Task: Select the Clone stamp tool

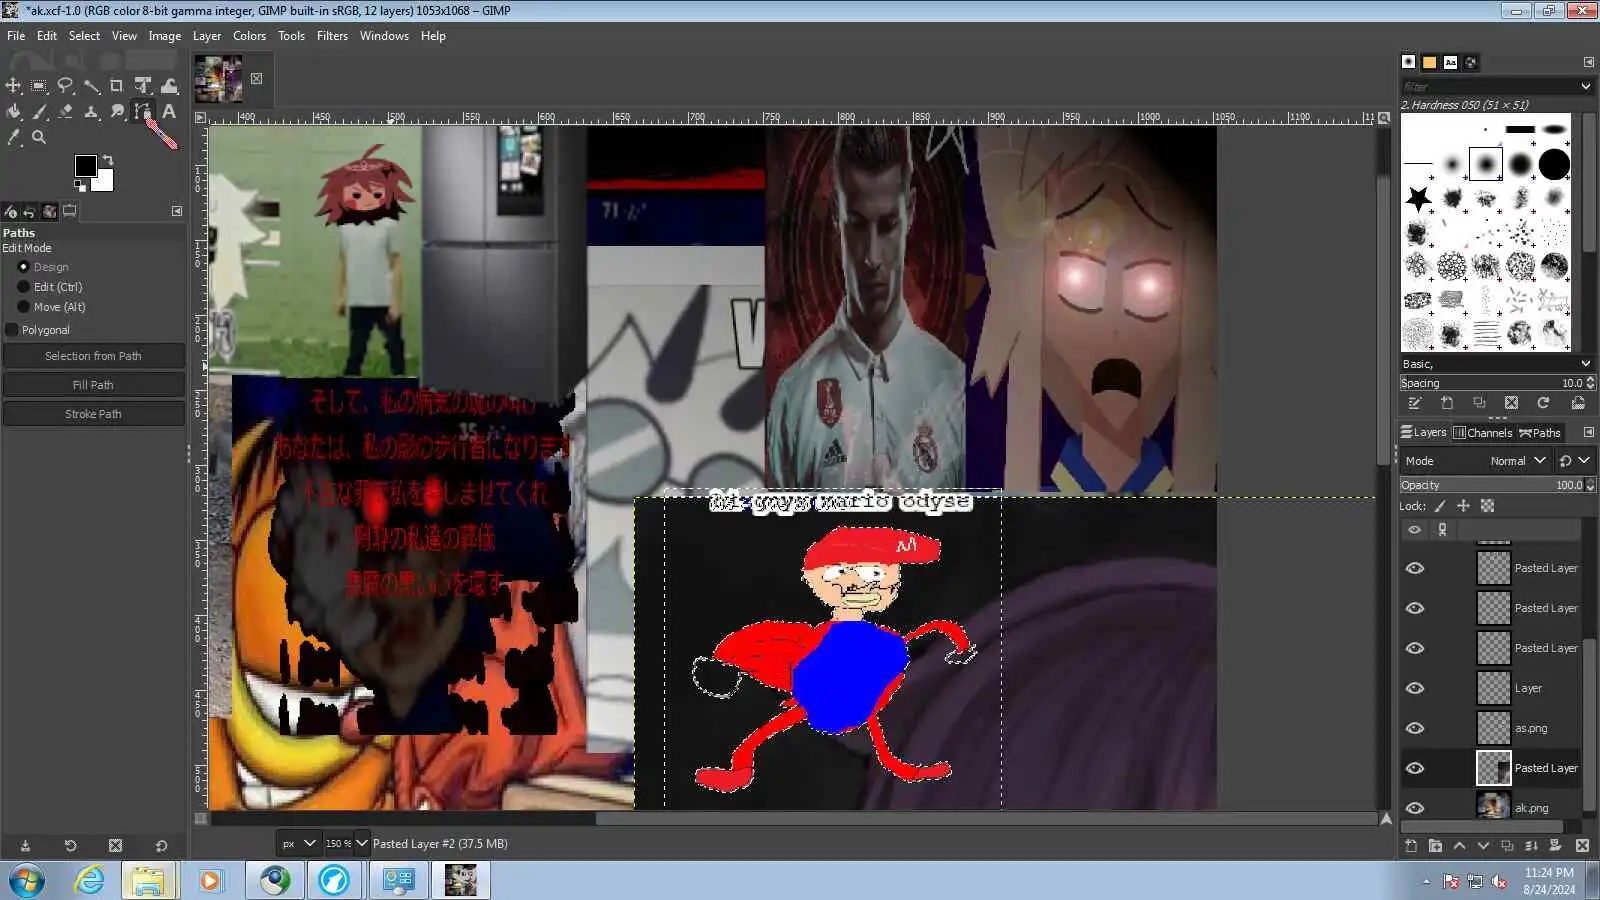Action: (x=91, y=112)
